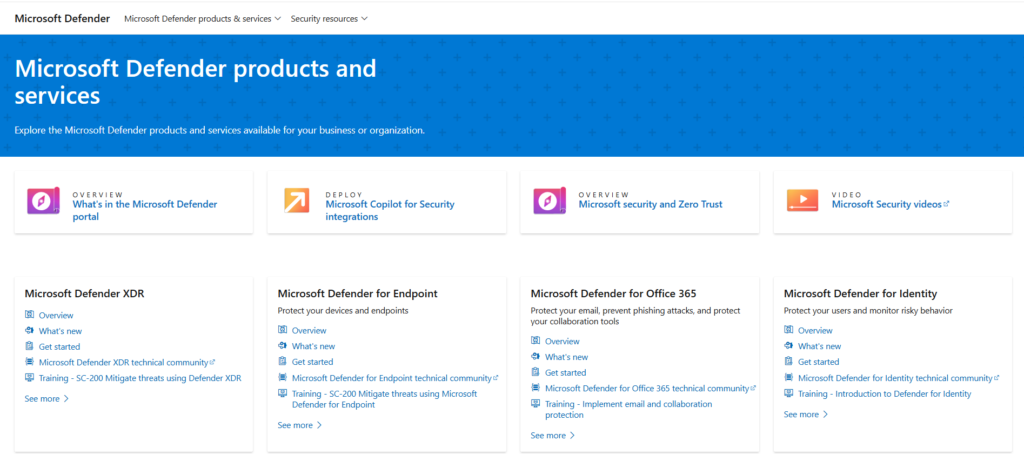
Task: Click the orange video play icon
Action: [802, 201]
